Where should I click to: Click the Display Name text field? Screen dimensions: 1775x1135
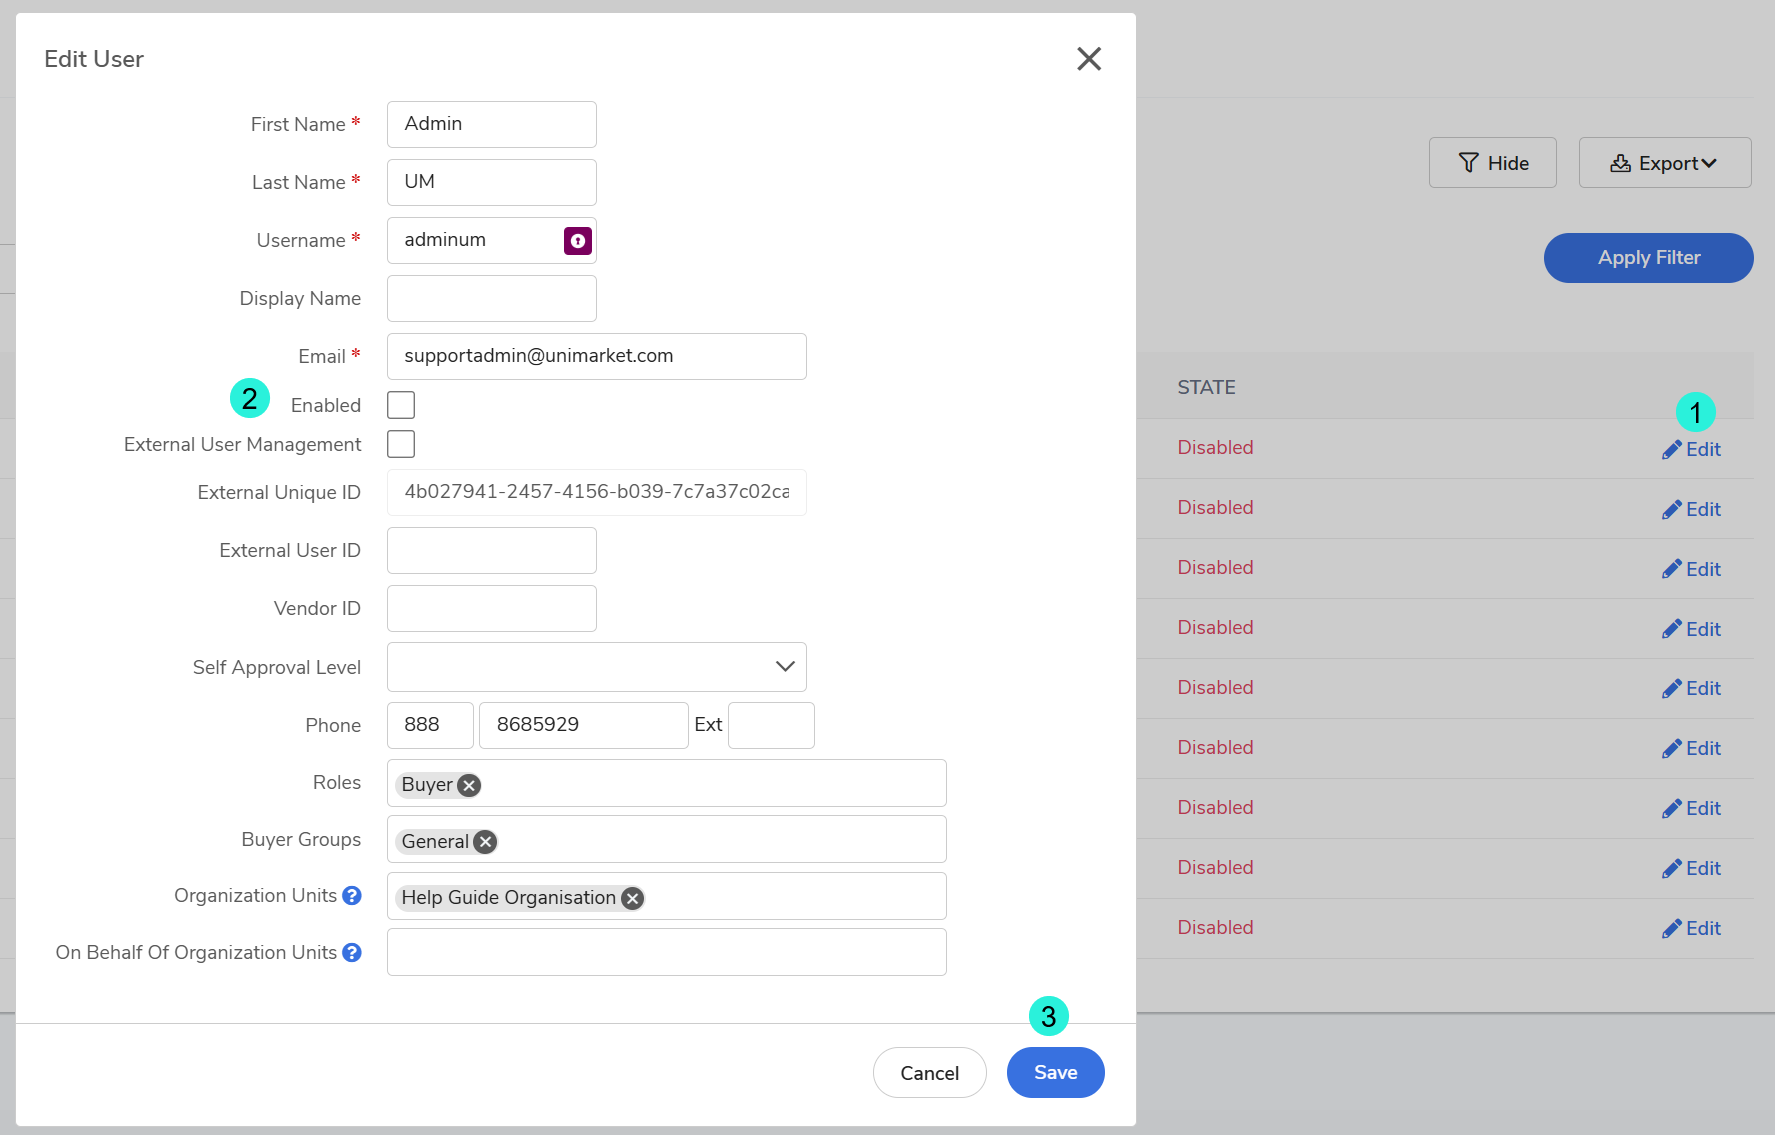click(x=491, y=299)
